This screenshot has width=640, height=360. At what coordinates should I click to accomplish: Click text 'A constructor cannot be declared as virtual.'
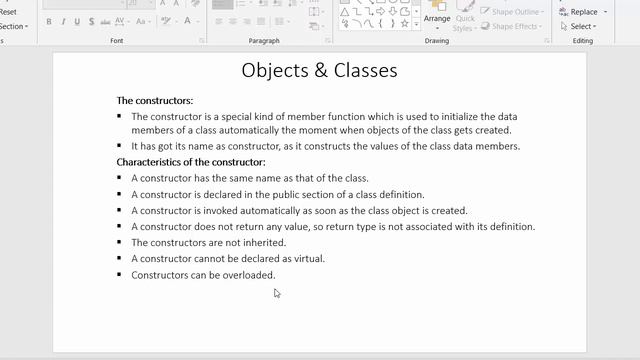tap(228, 259)
